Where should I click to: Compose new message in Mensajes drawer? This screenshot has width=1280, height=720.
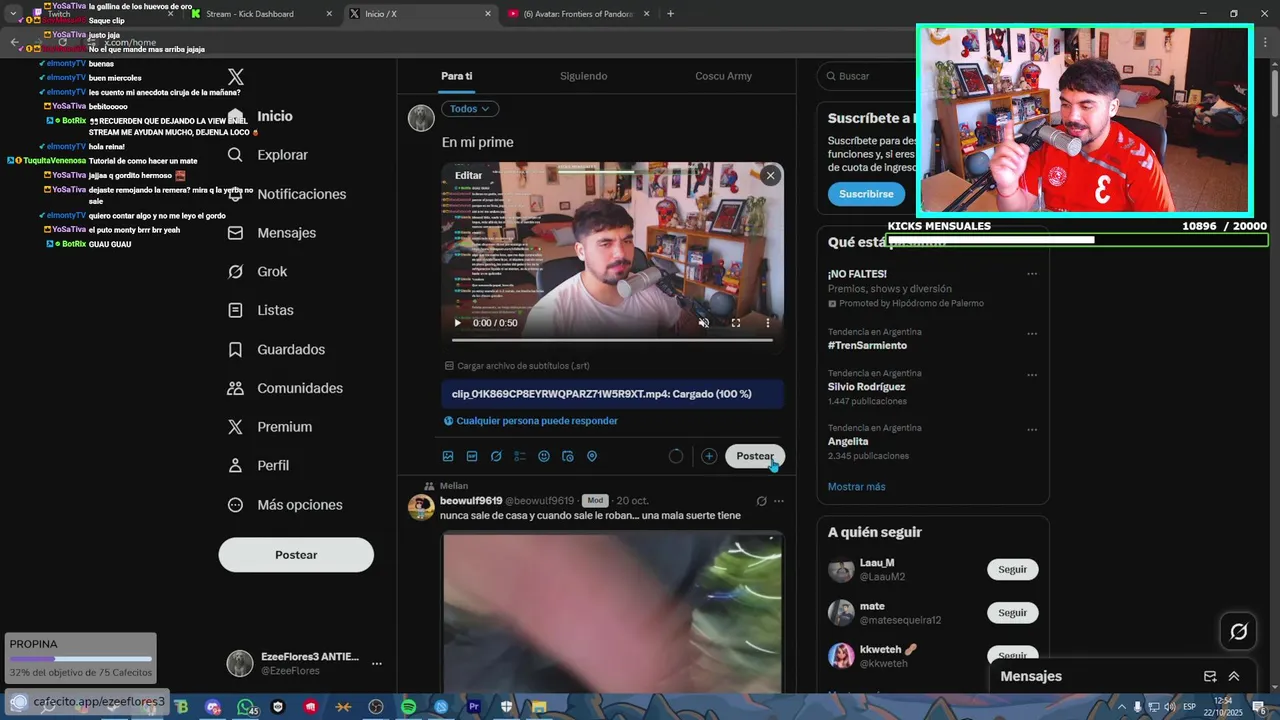(1210, 677)
